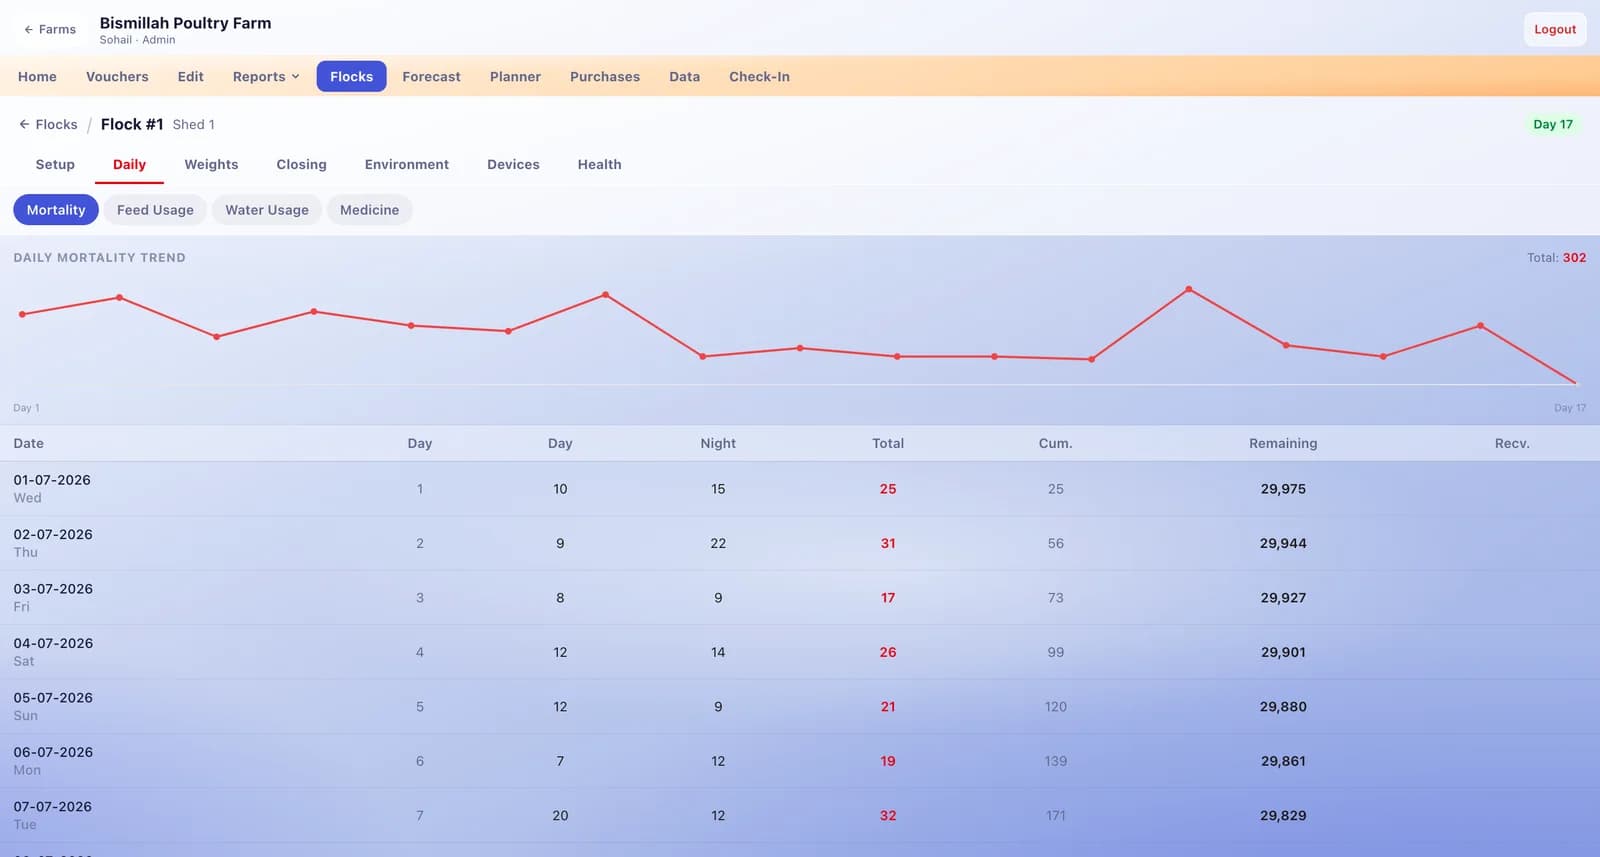Image resolution: width=1600 pixels, height=857 pixels.
Task: Open the Forecast page
Action: (431, 77)
